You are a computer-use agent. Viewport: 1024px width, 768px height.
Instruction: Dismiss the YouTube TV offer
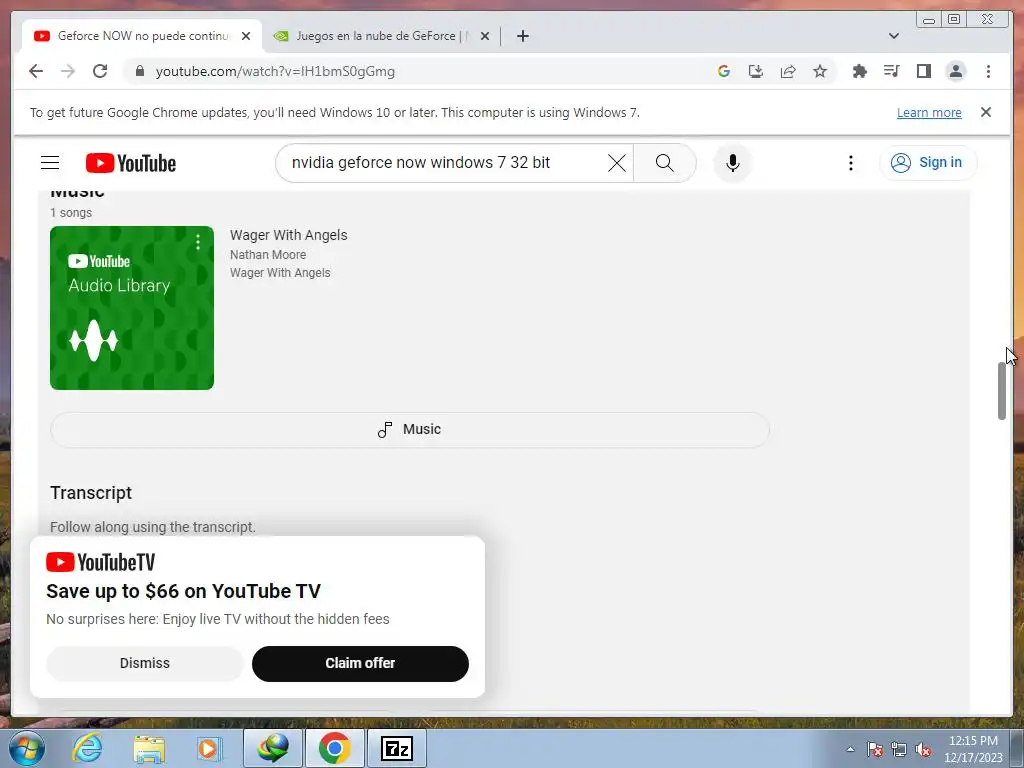click(144, 663)
